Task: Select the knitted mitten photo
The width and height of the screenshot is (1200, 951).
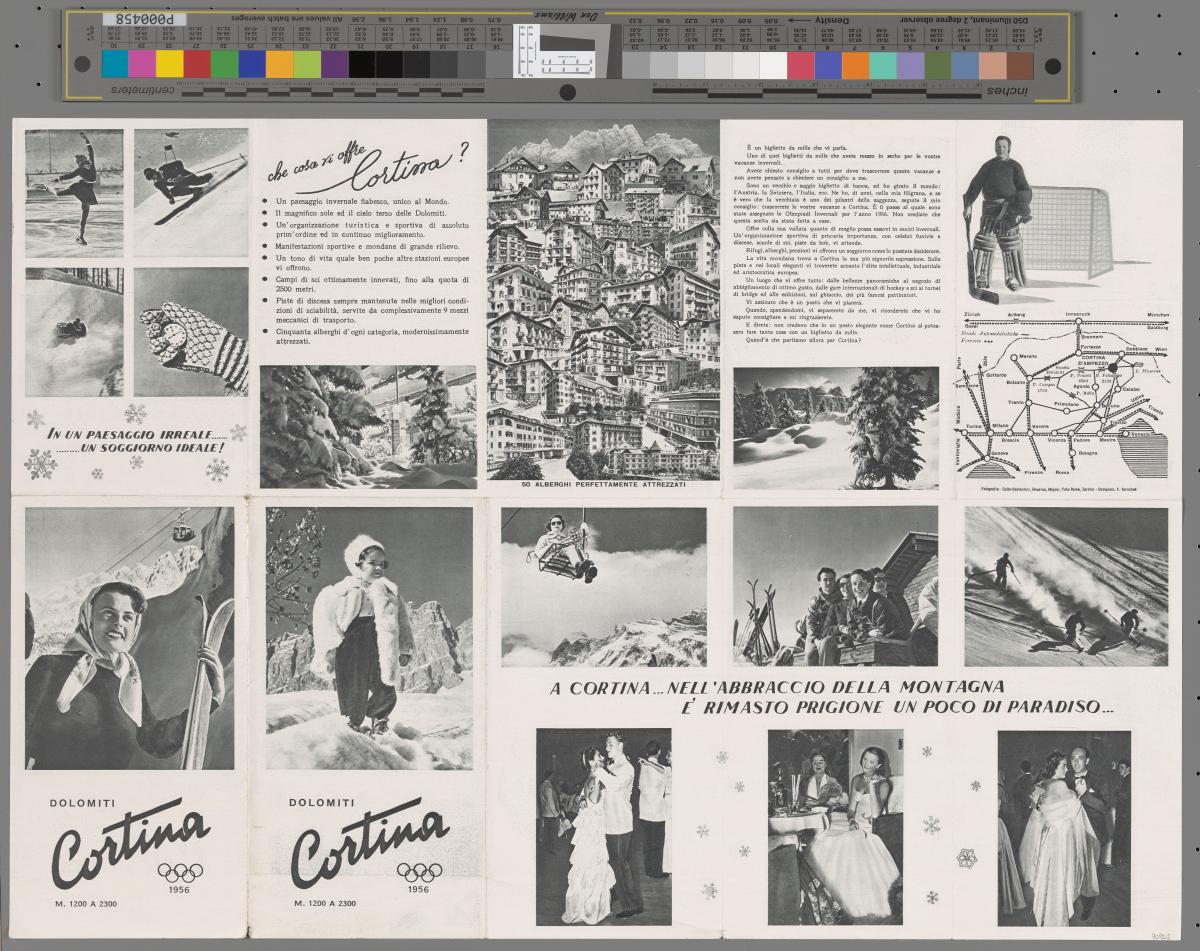Action: [x=190, y=331]
